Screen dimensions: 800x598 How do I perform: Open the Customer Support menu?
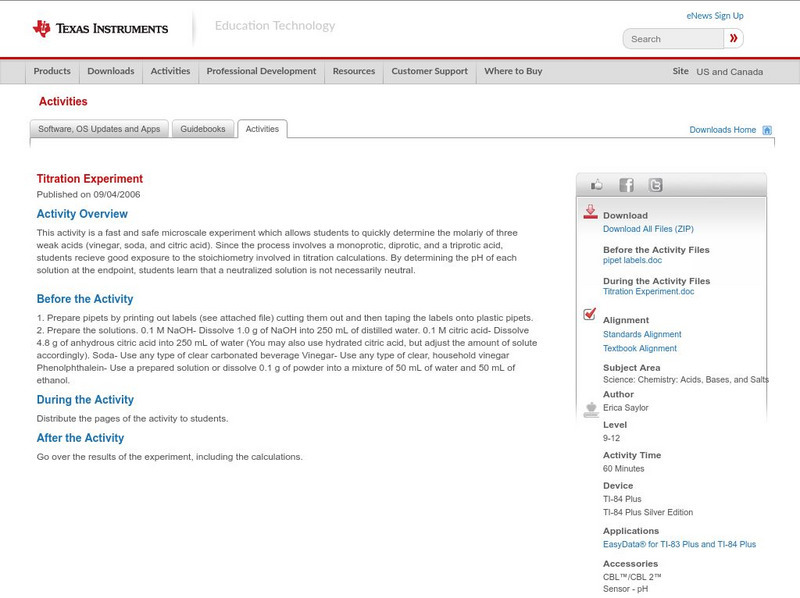click(430, 71)
